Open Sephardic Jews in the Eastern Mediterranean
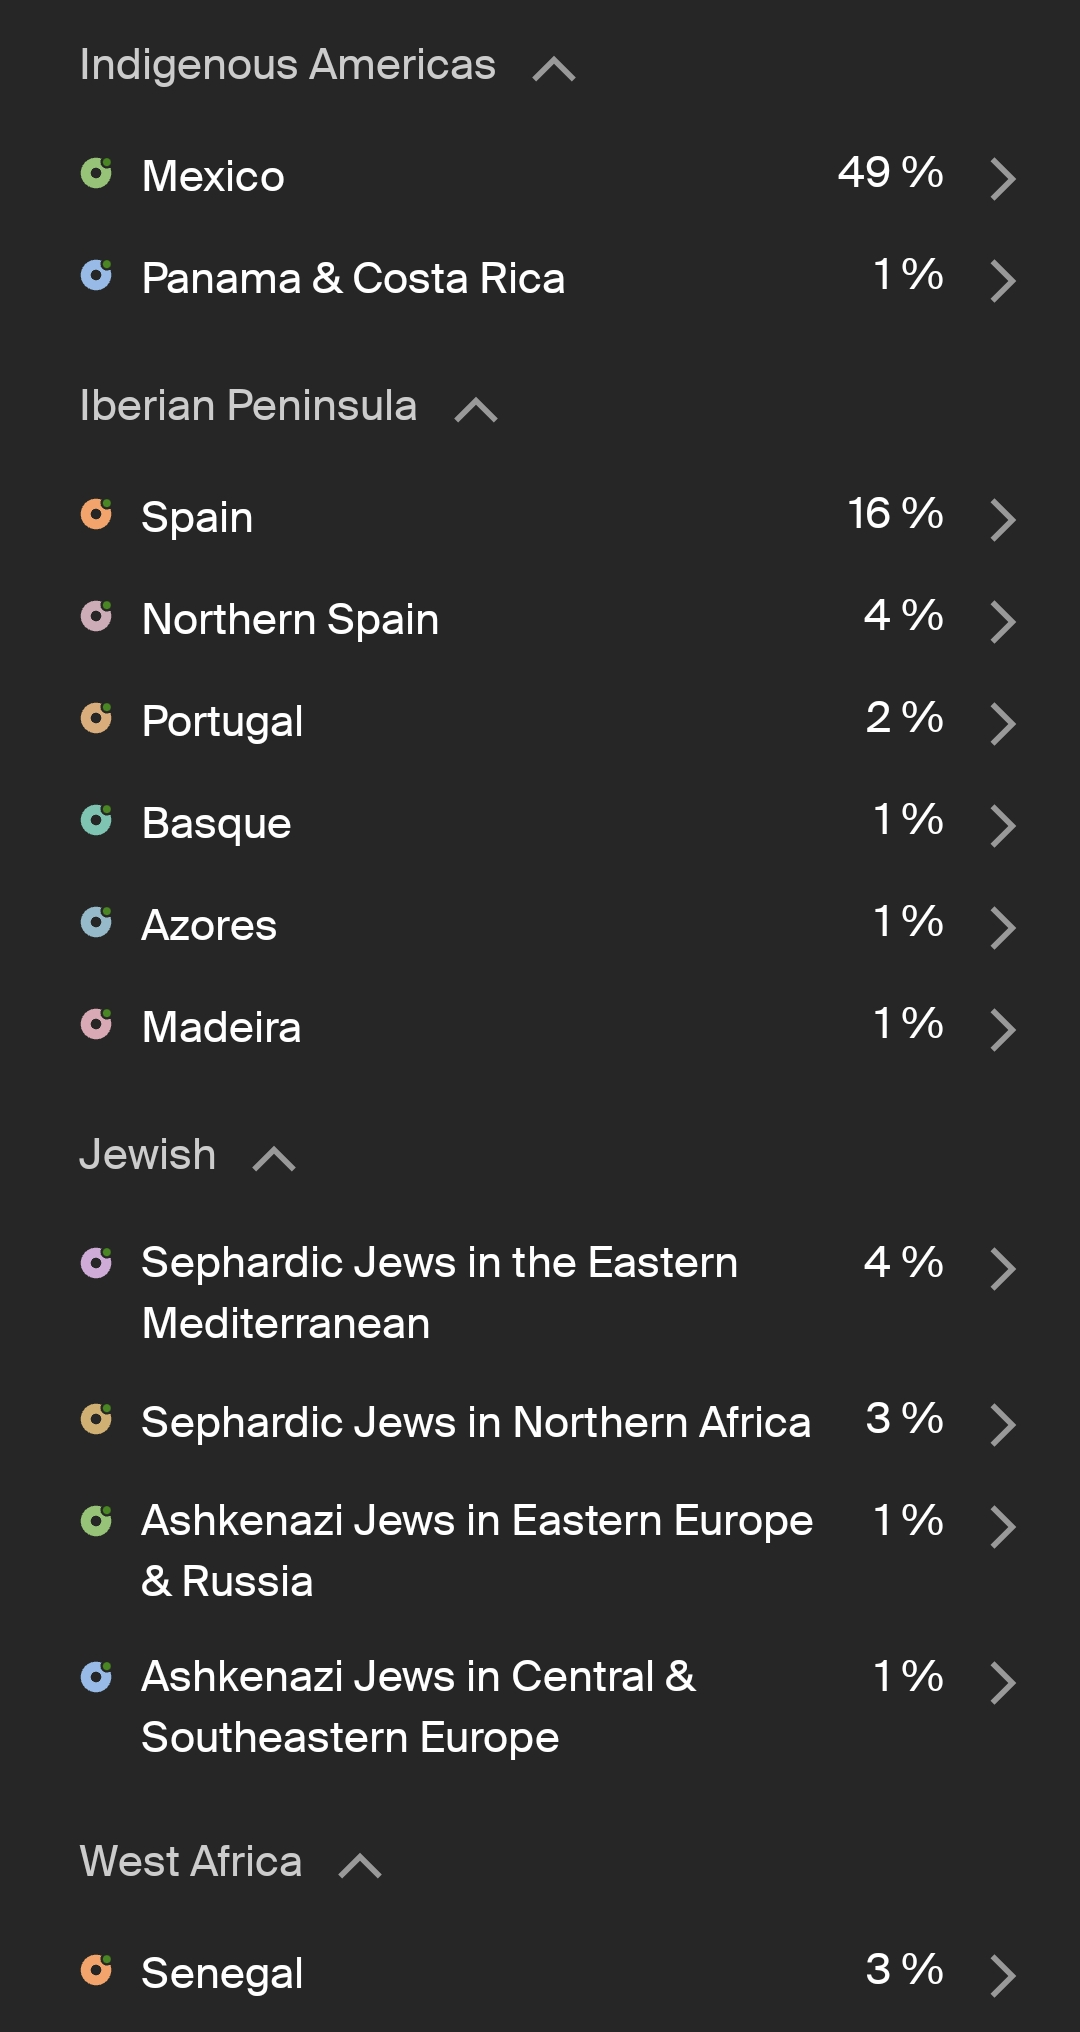The width and height of the screenshot is (1080, 2032). [440, 1292]
